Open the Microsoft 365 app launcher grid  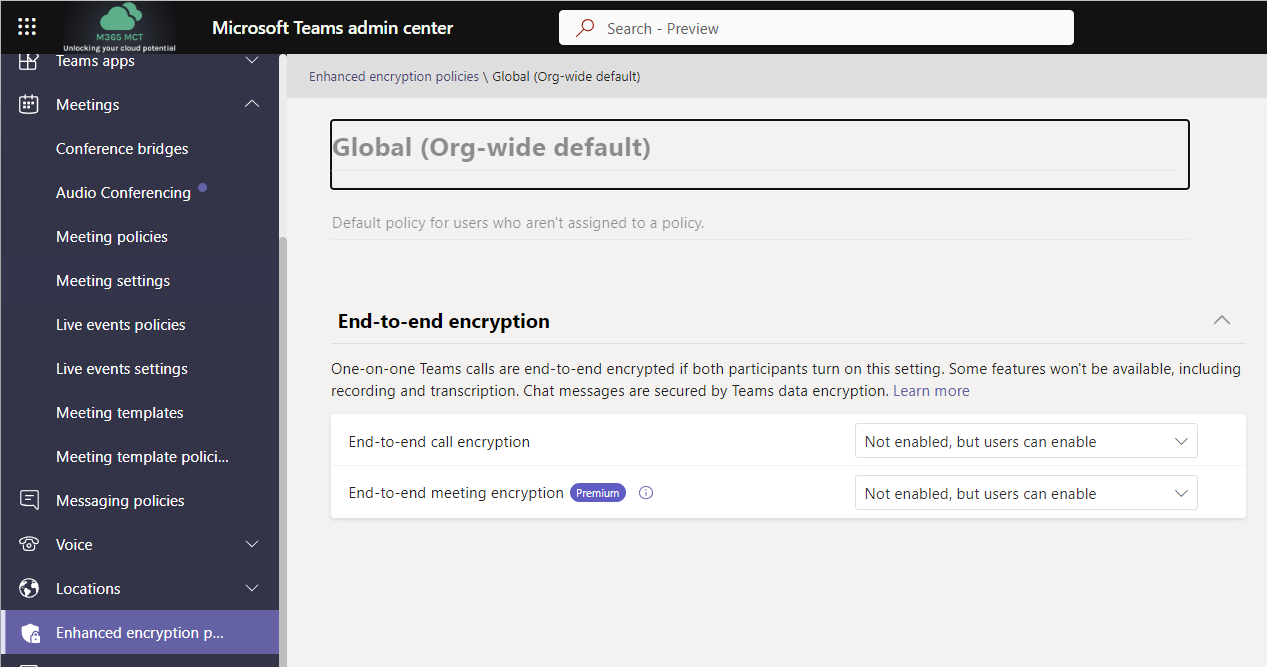point(27,27)
